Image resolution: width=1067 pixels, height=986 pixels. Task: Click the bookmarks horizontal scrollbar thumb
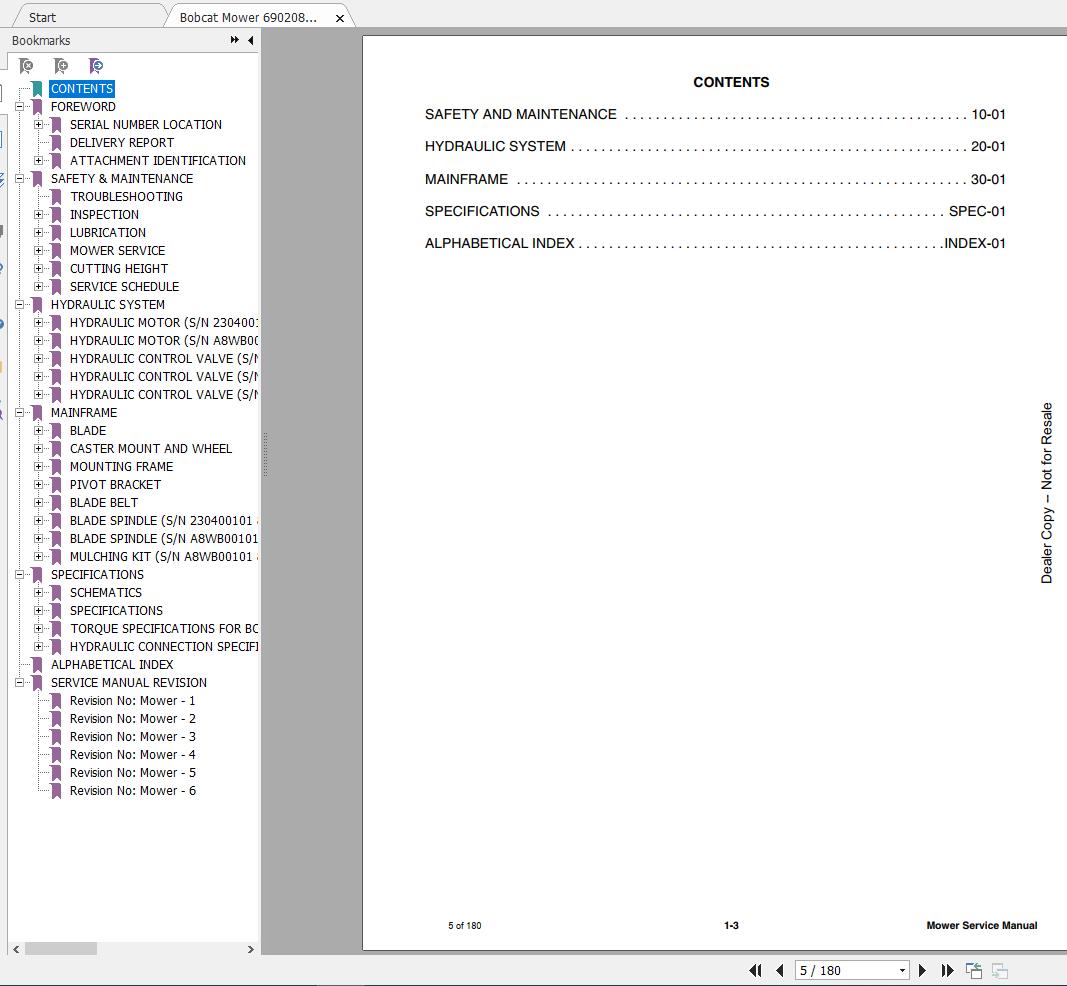coord(61,949)
